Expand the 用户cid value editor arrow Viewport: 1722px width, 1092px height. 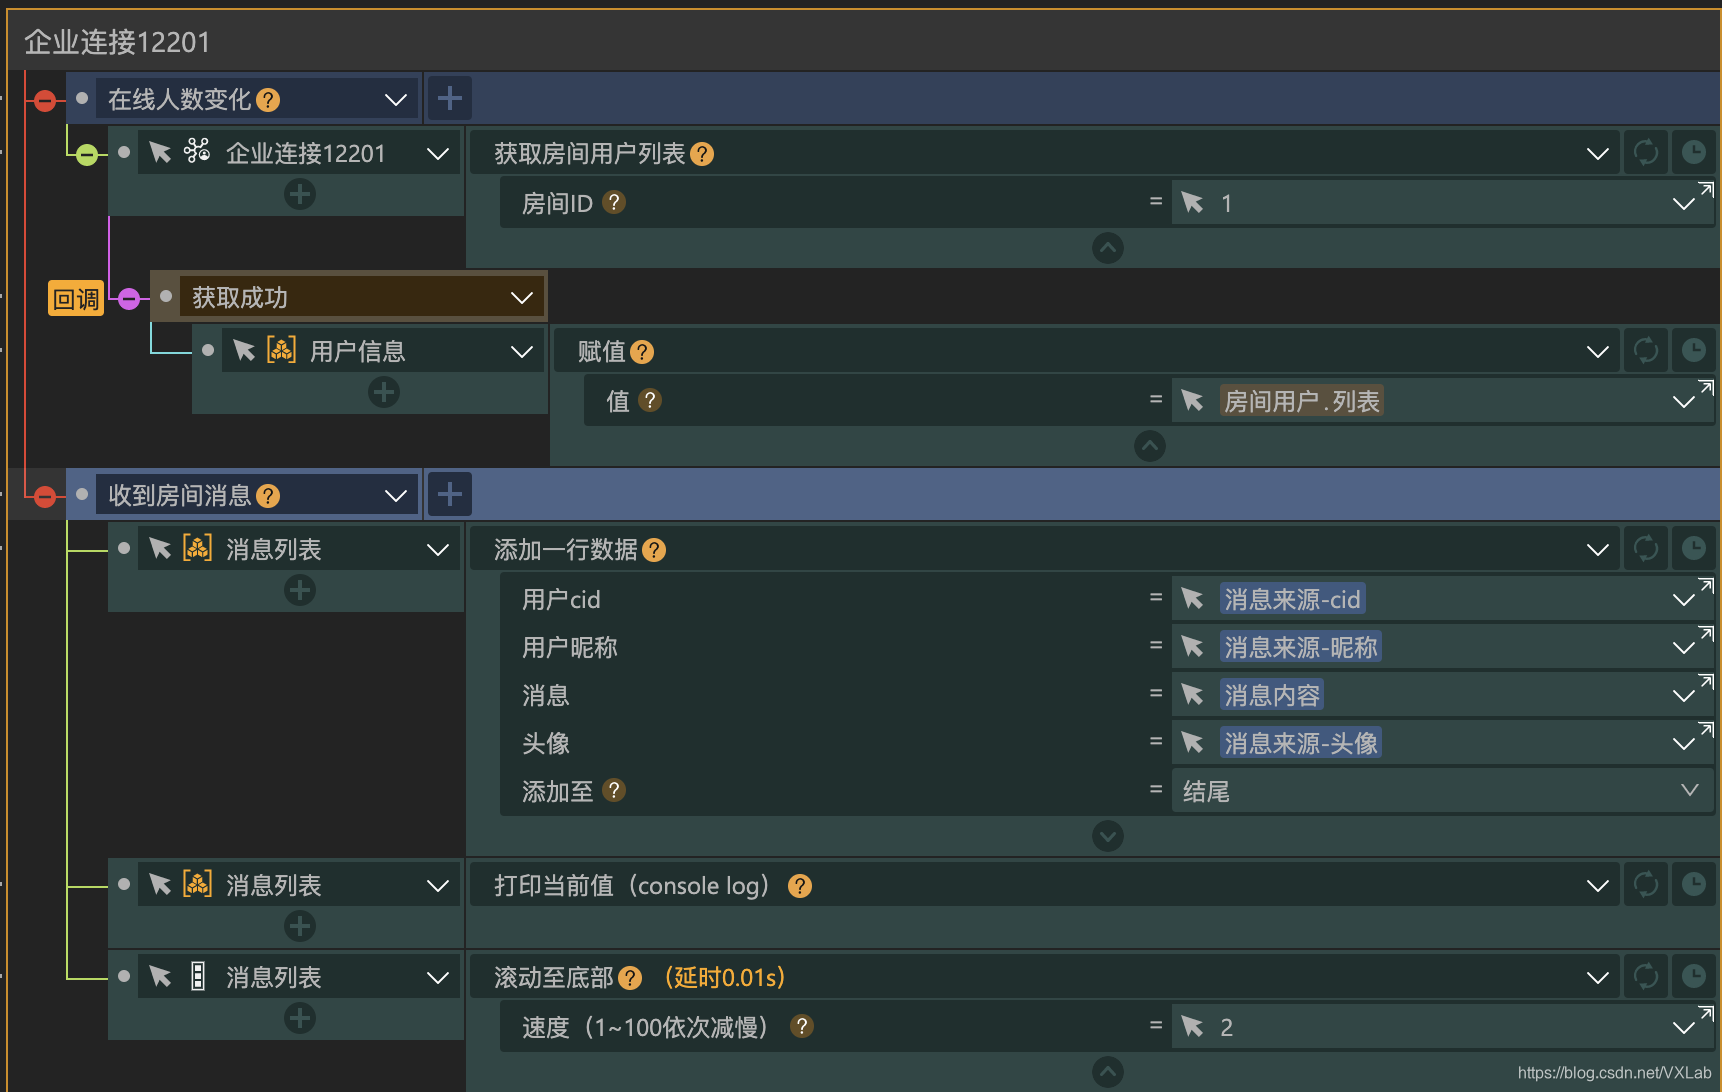(1706, 585)
